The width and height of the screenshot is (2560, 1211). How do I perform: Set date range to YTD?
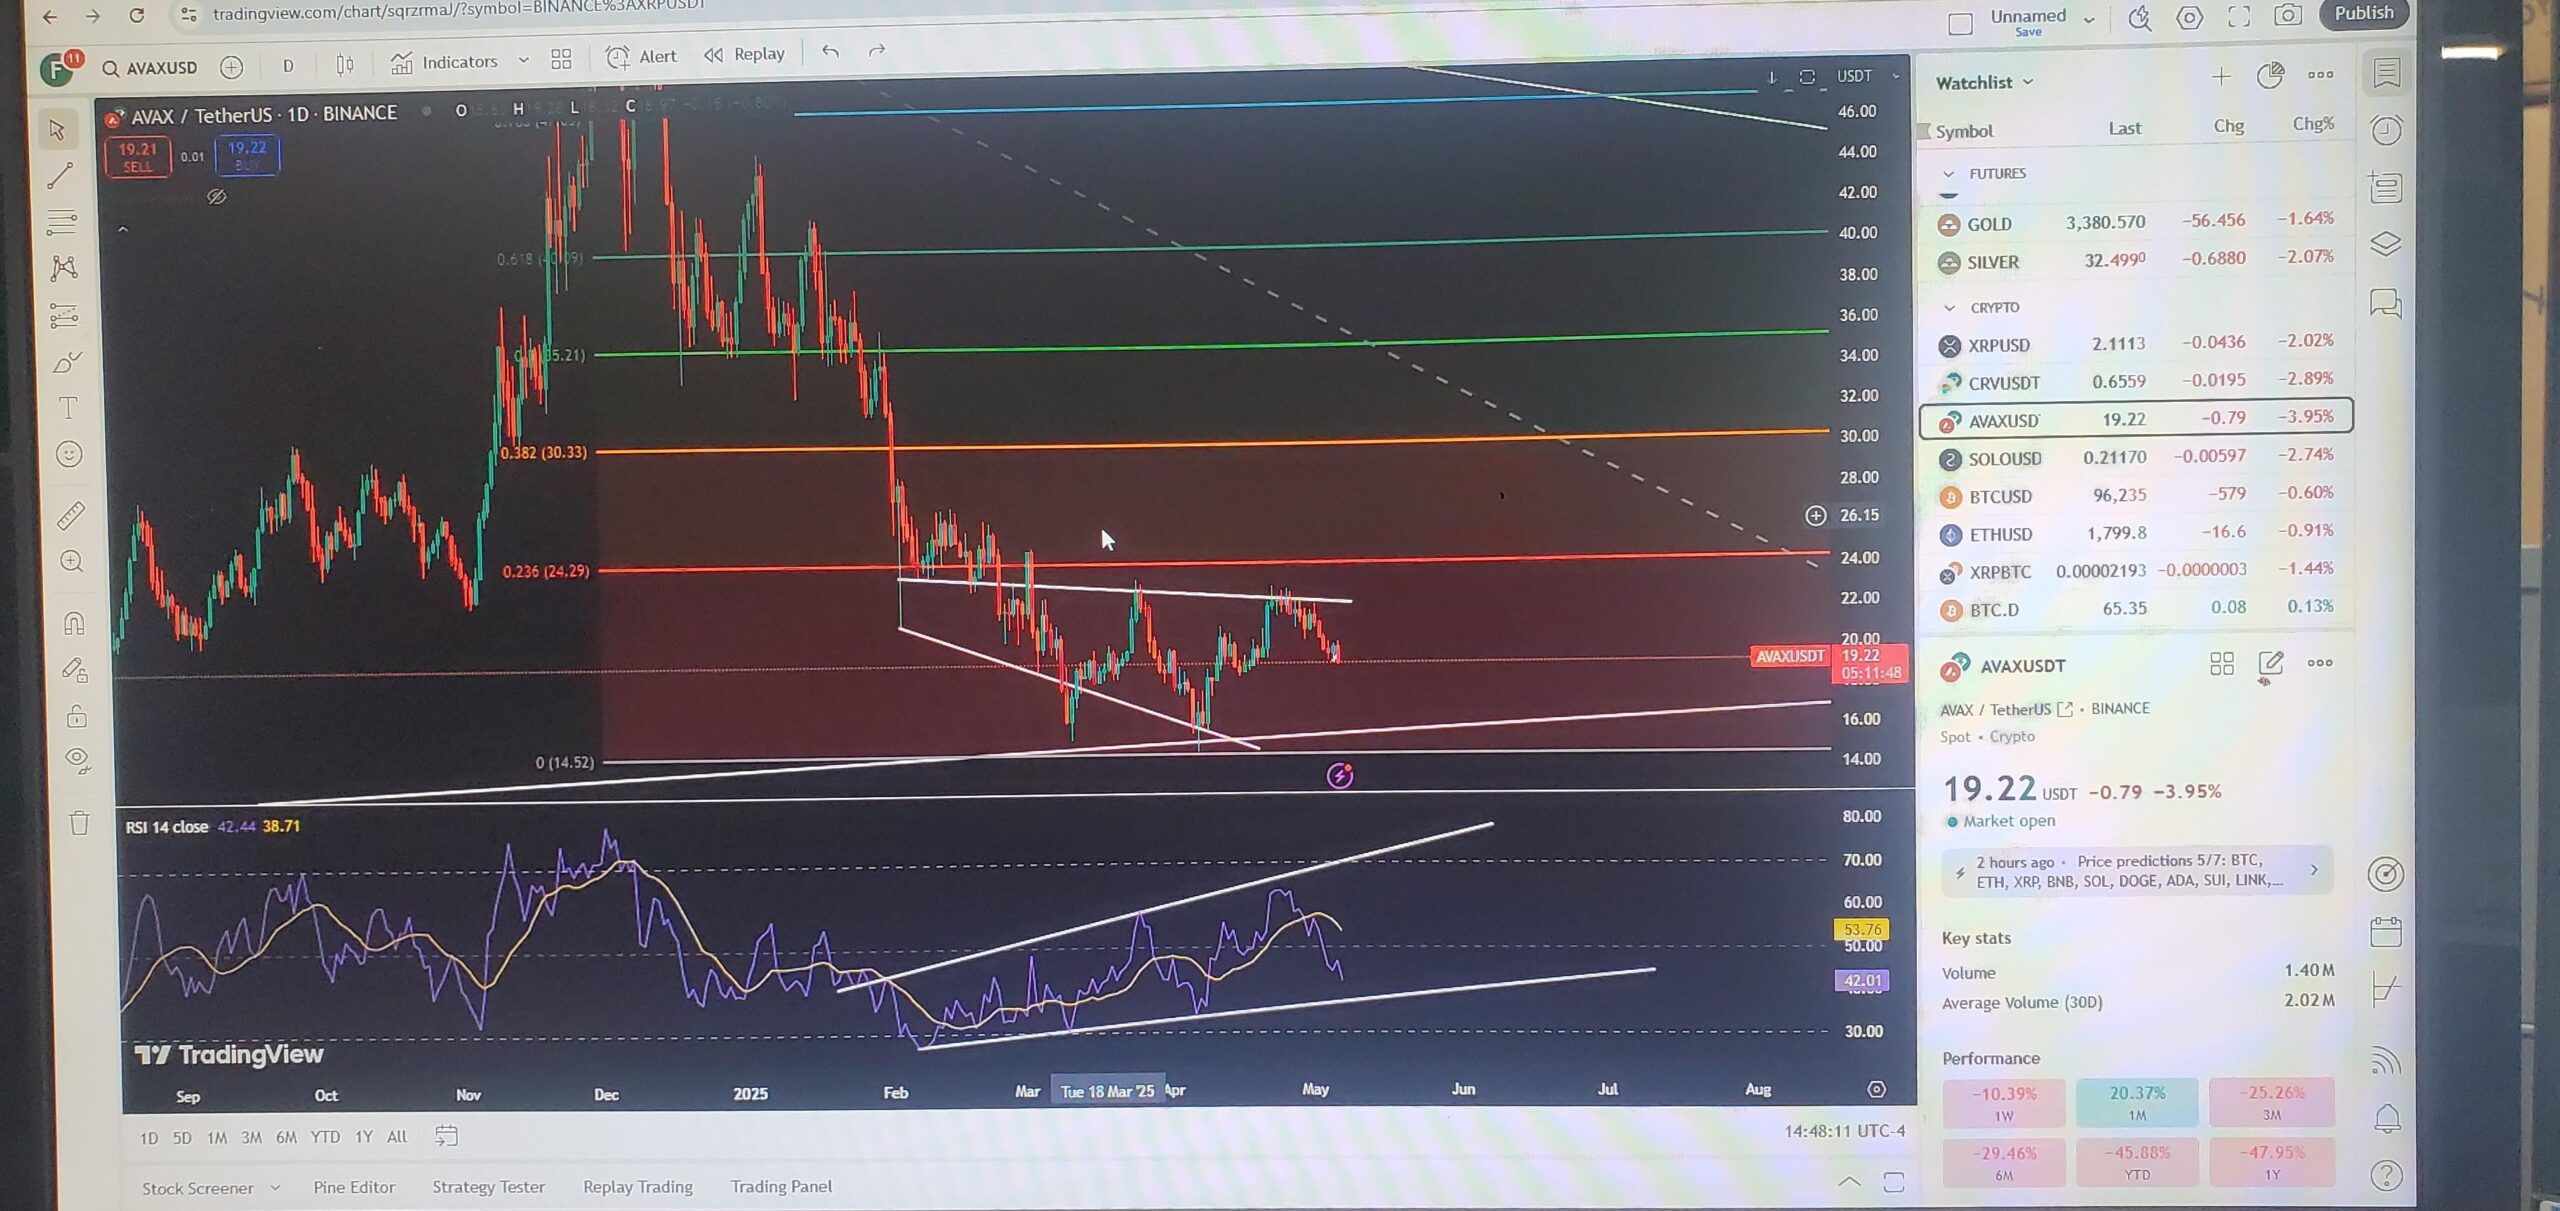(x=325, y=1137)
